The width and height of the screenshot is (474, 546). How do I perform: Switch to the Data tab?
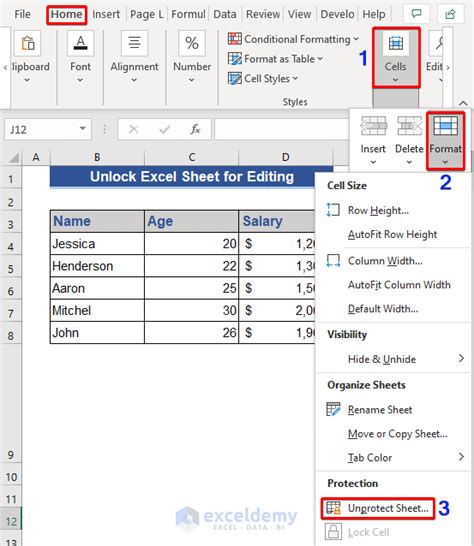(x=225, y=14)
